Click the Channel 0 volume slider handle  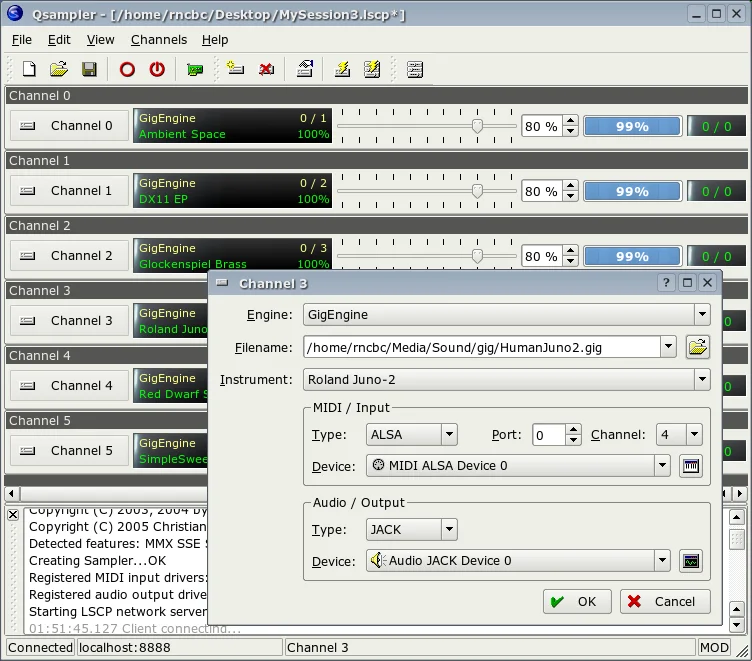pos(477,126)
